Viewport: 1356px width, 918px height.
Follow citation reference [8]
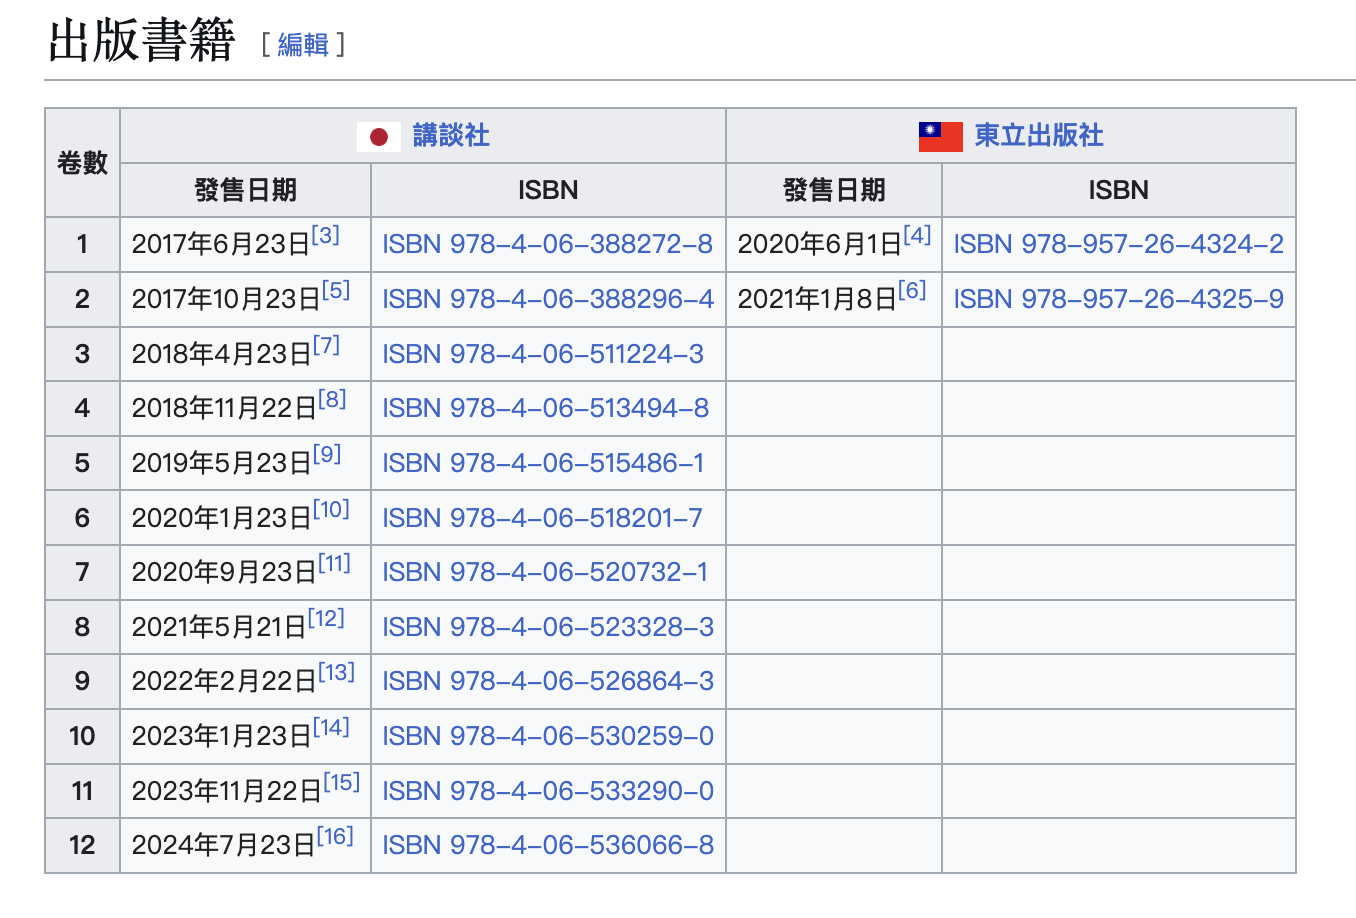pos(333,400)
